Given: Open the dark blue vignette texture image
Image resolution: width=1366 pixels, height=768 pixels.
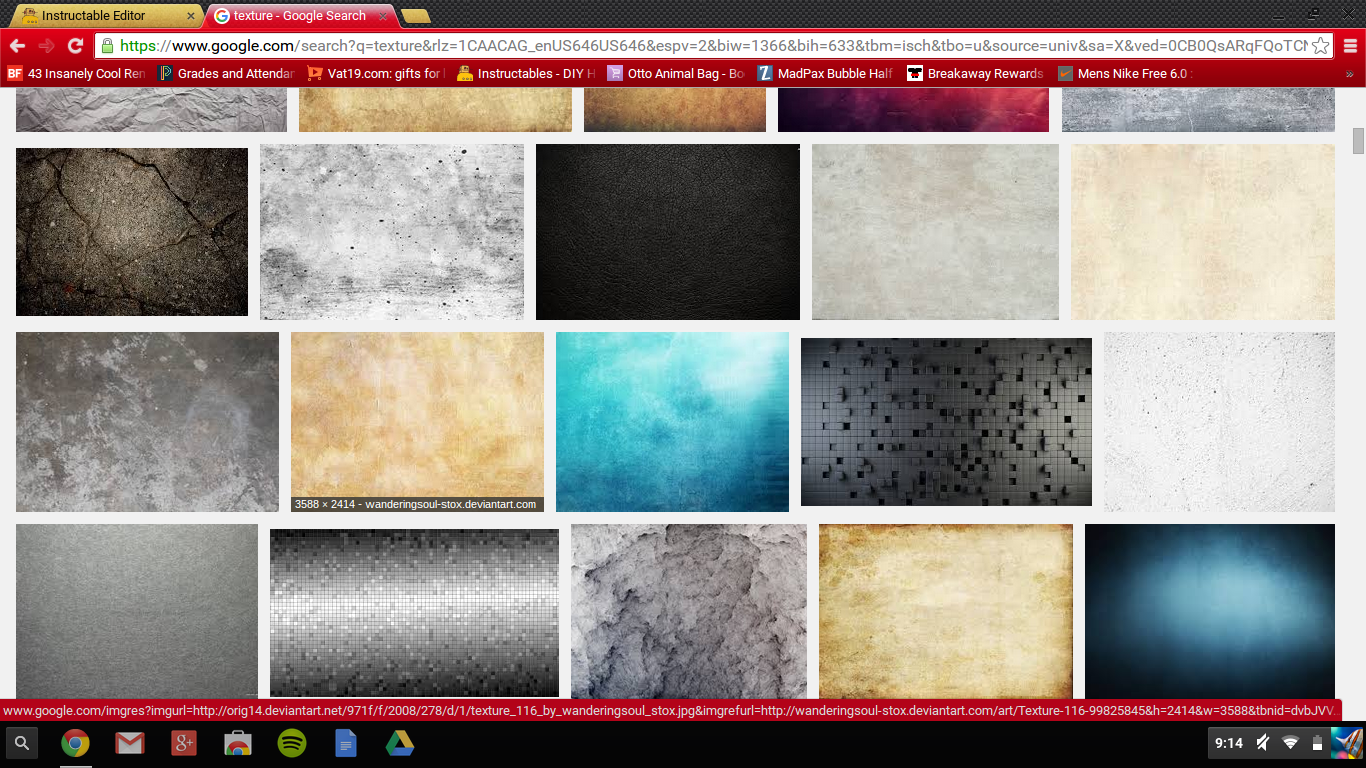Looking at the screenshot, I should (x=1210, y=611).
